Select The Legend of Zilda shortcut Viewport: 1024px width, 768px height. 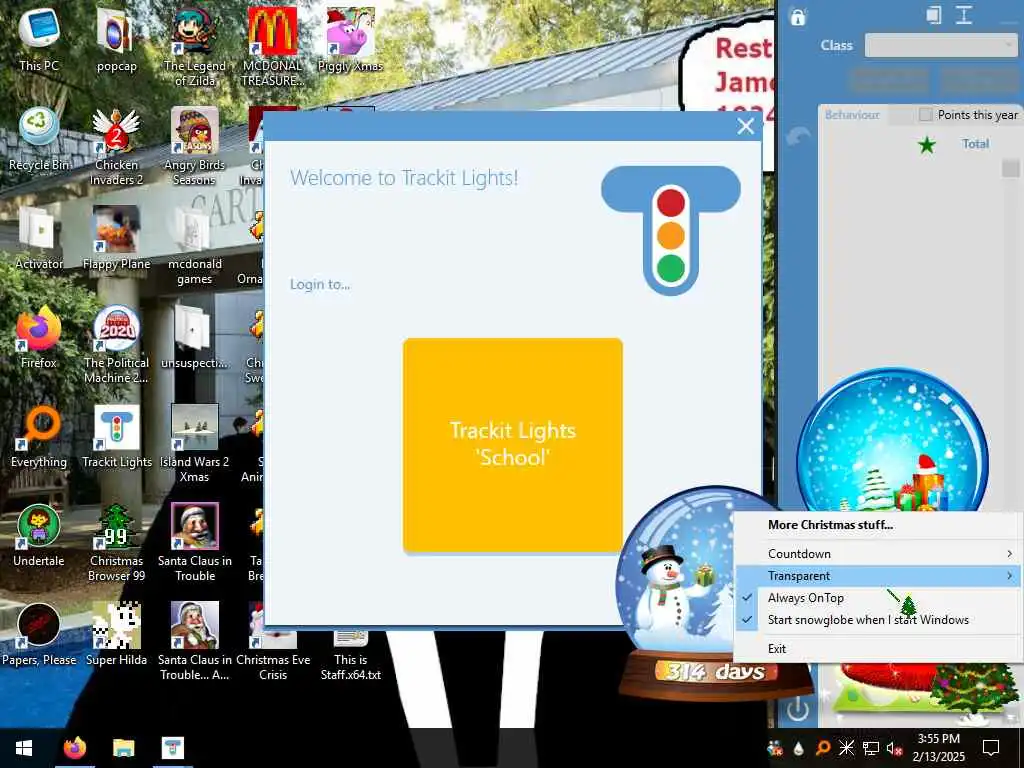[195, 46]
